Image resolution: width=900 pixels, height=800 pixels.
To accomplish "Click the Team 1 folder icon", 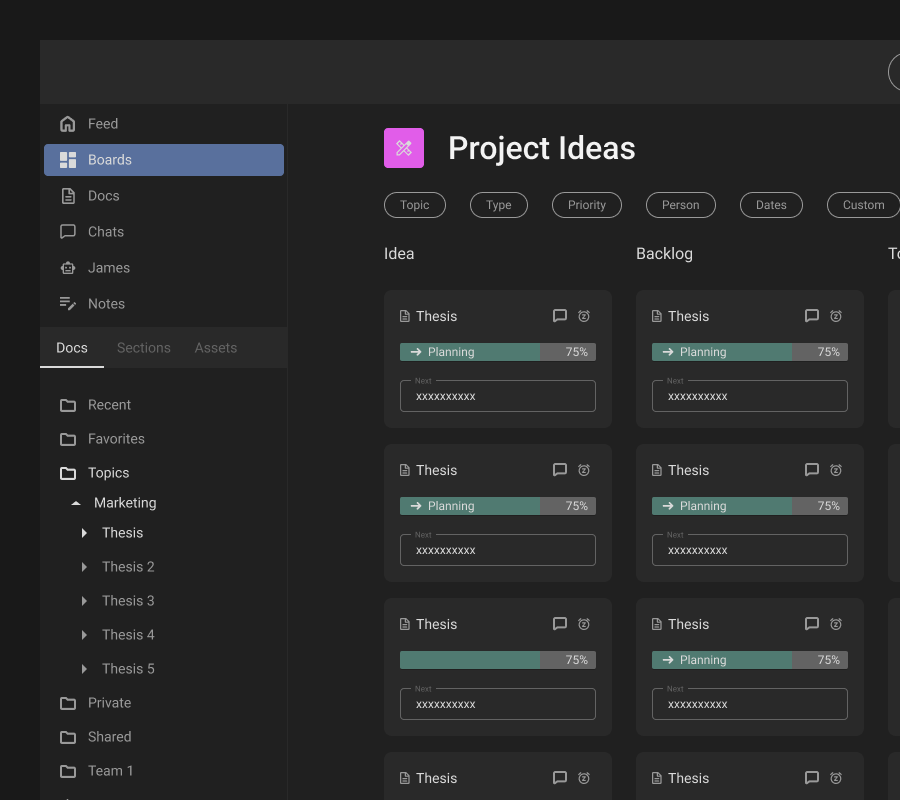I will (68, 771).
